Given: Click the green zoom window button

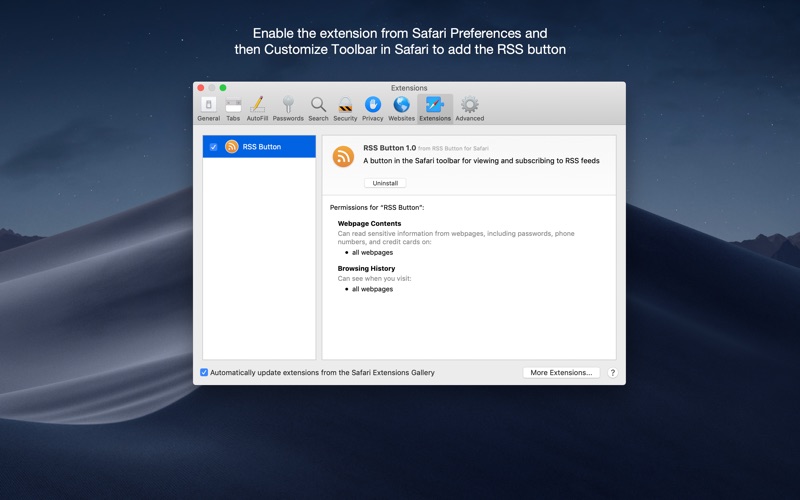Looking at the screenshot, I should (223, 88).
